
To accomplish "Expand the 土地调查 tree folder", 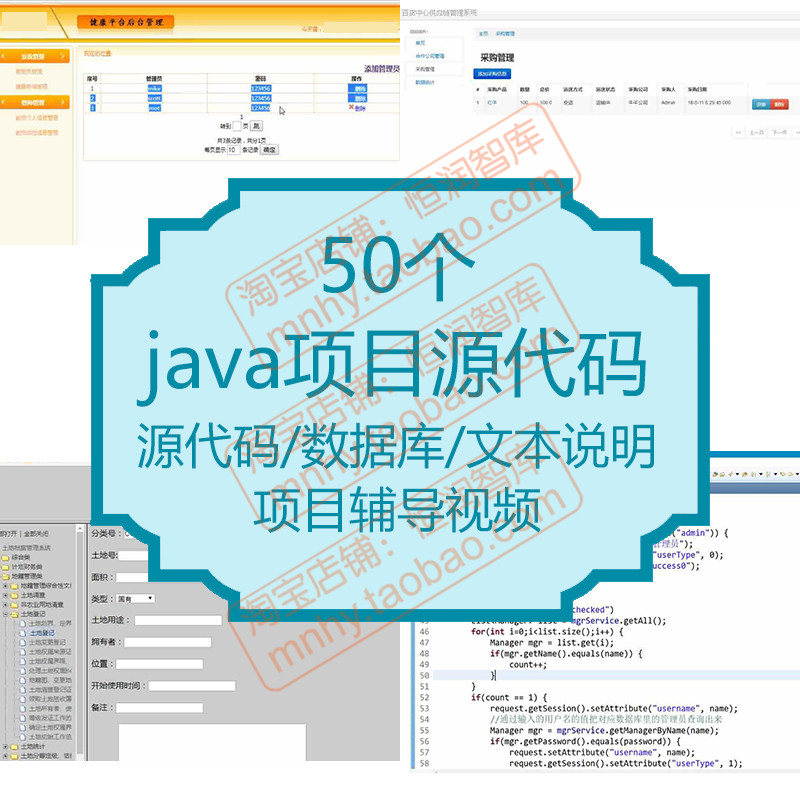I will 5,595.
